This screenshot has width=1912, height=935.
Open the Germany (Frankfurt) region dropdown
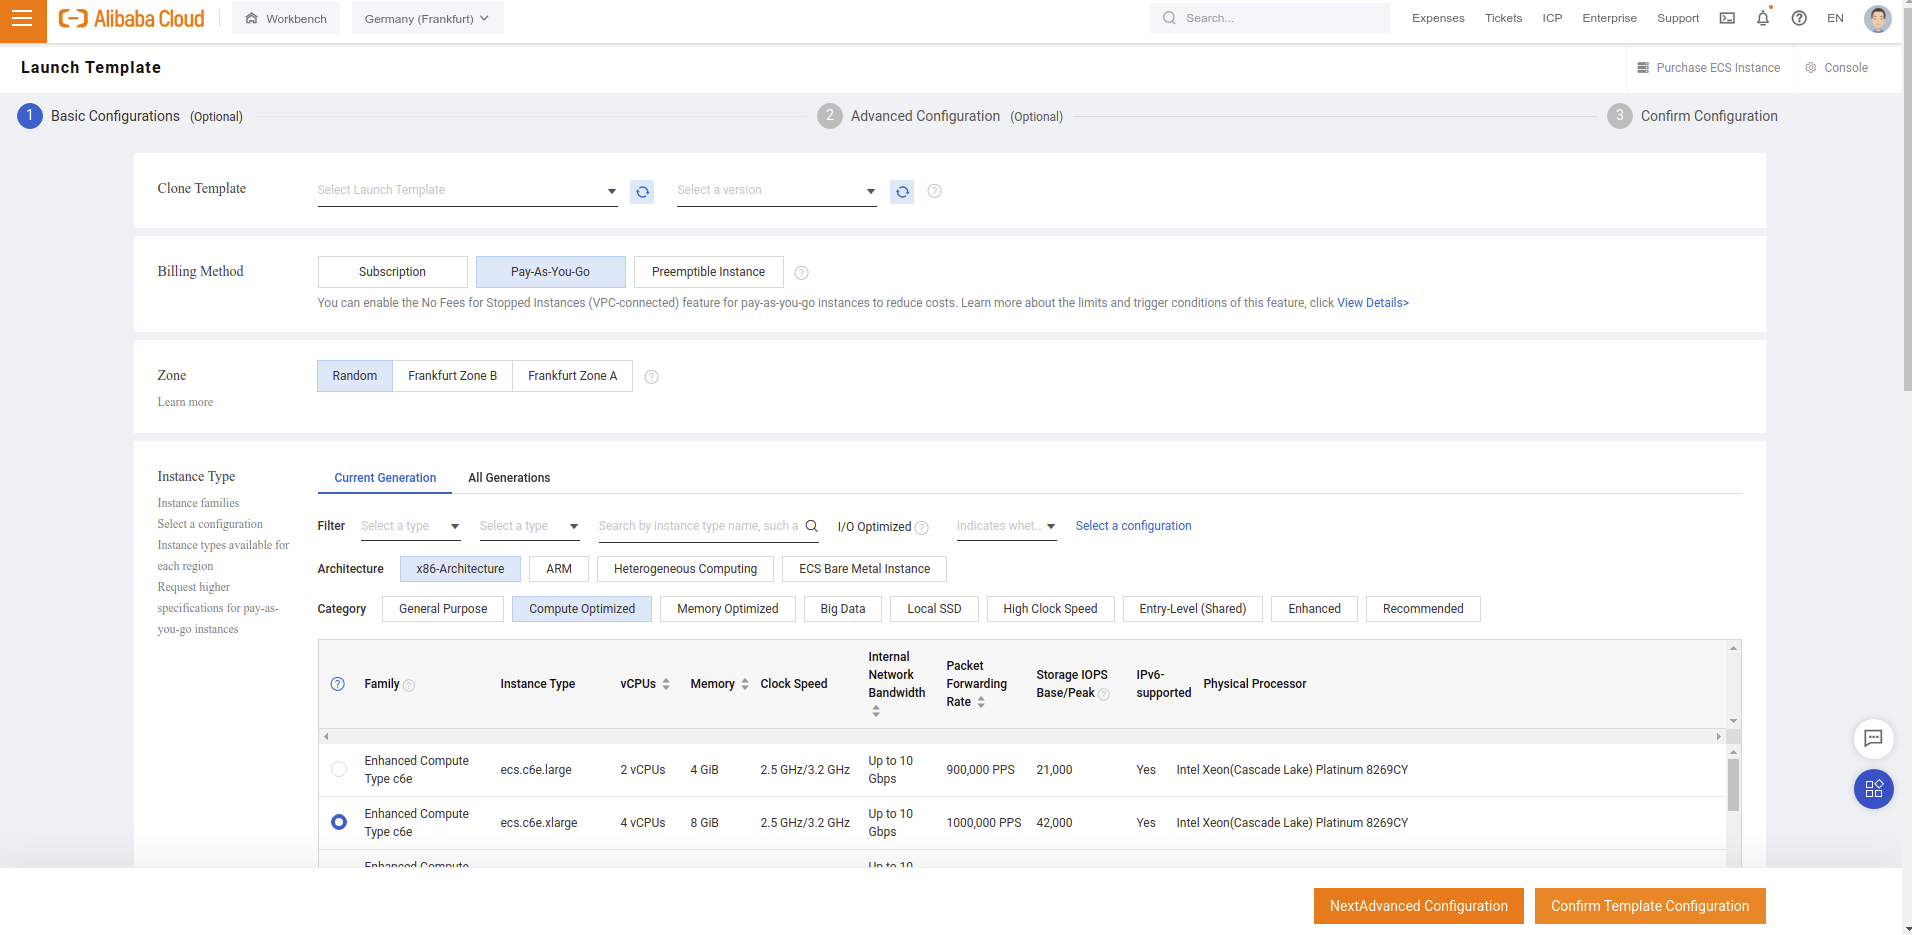click(427, 19)
